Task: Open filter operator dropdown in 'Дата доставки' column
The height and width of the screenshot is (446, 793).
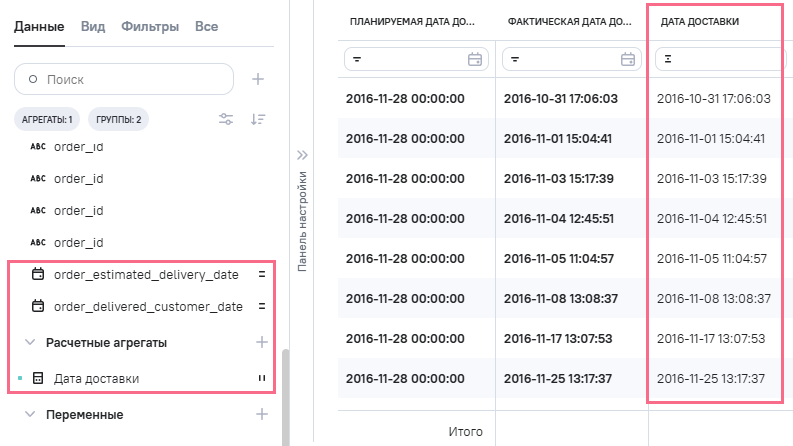Action: [x=667, y=60]
